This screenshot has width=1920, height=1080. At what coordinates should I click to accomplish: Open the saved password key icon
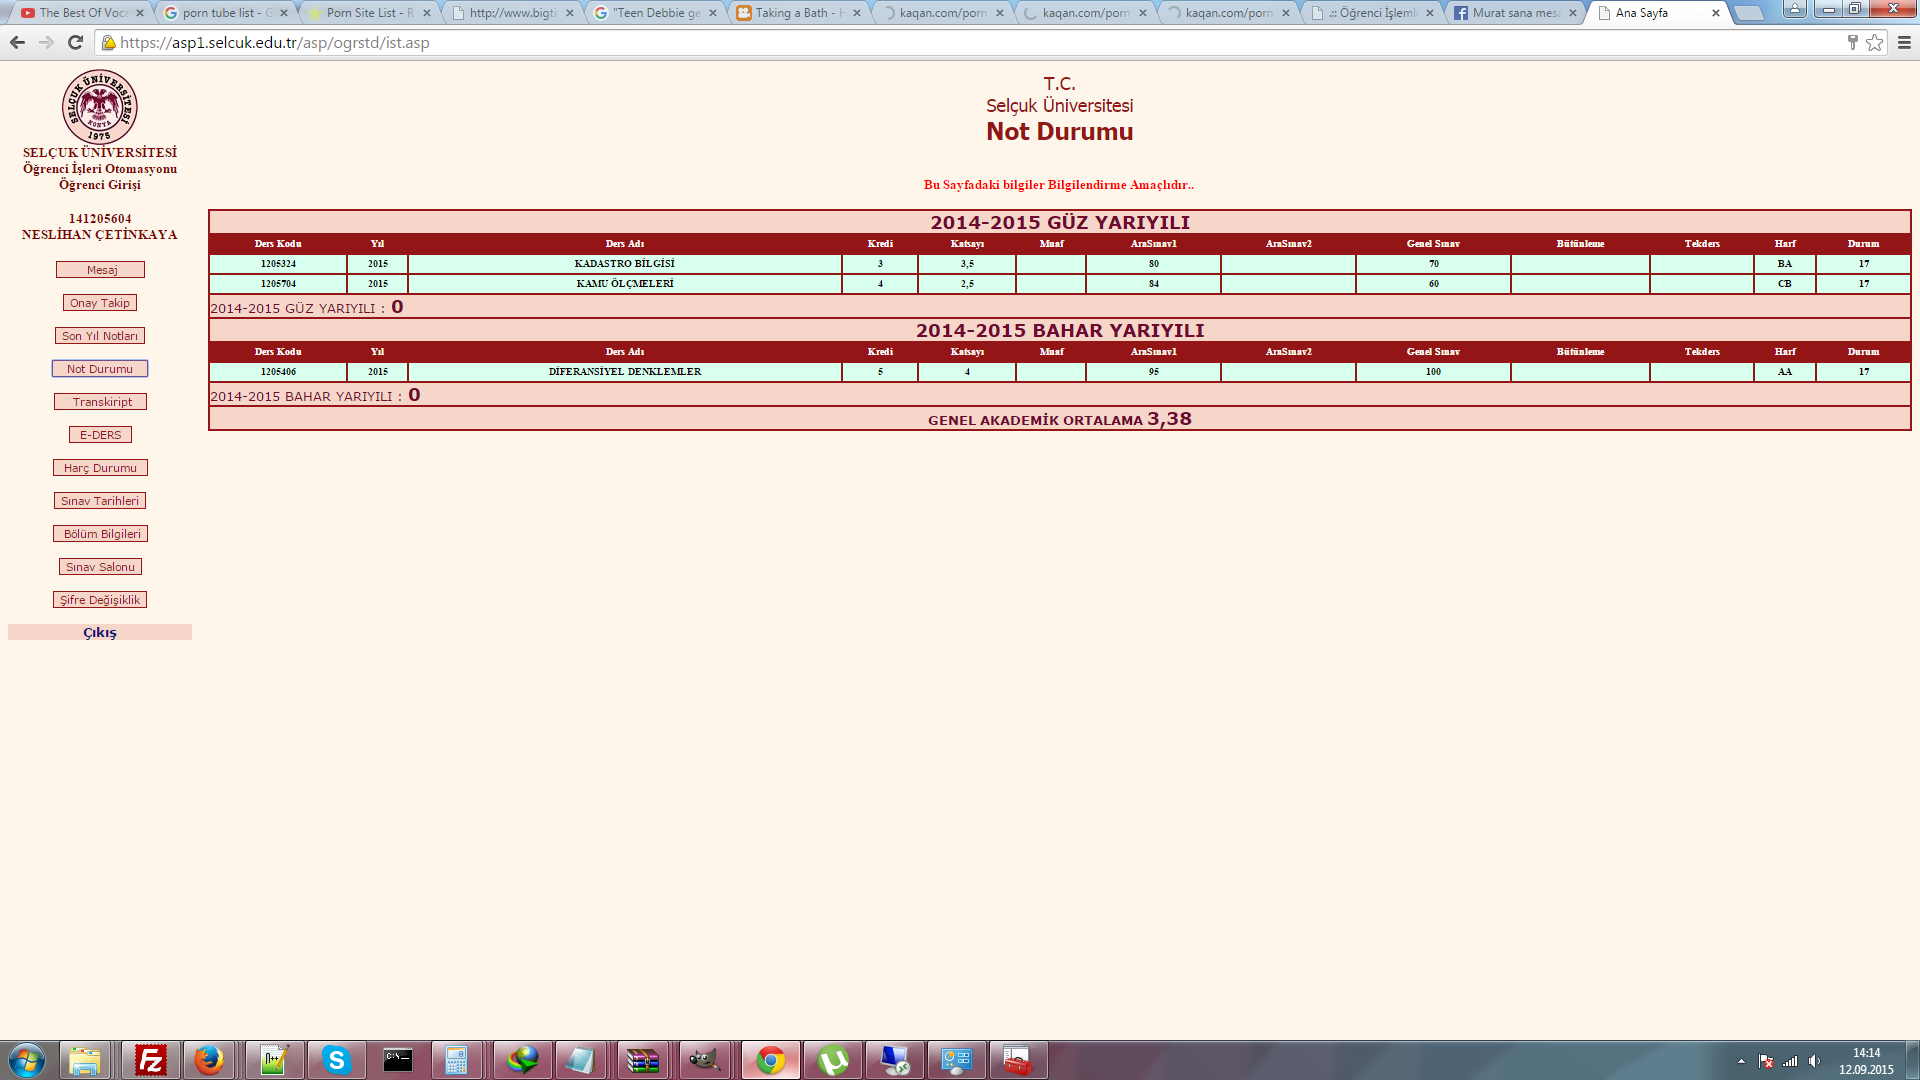tap(1852, 42)
